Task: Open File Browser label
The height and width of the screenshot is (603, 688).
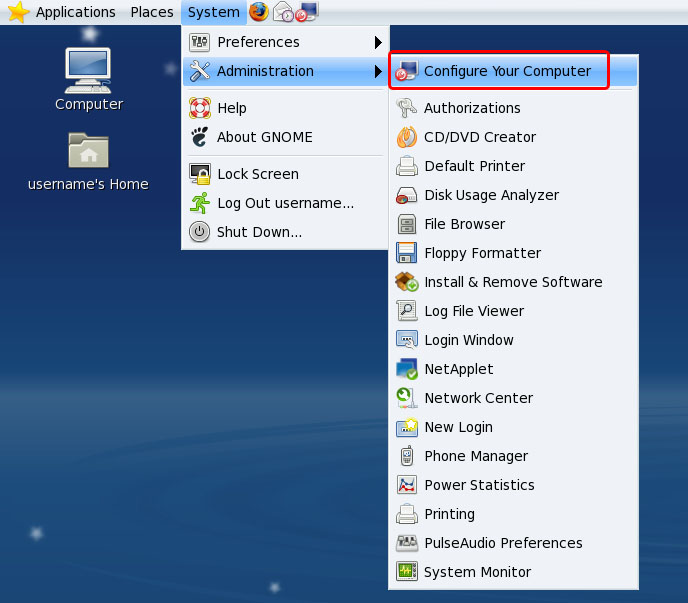Action: [465, 224]
